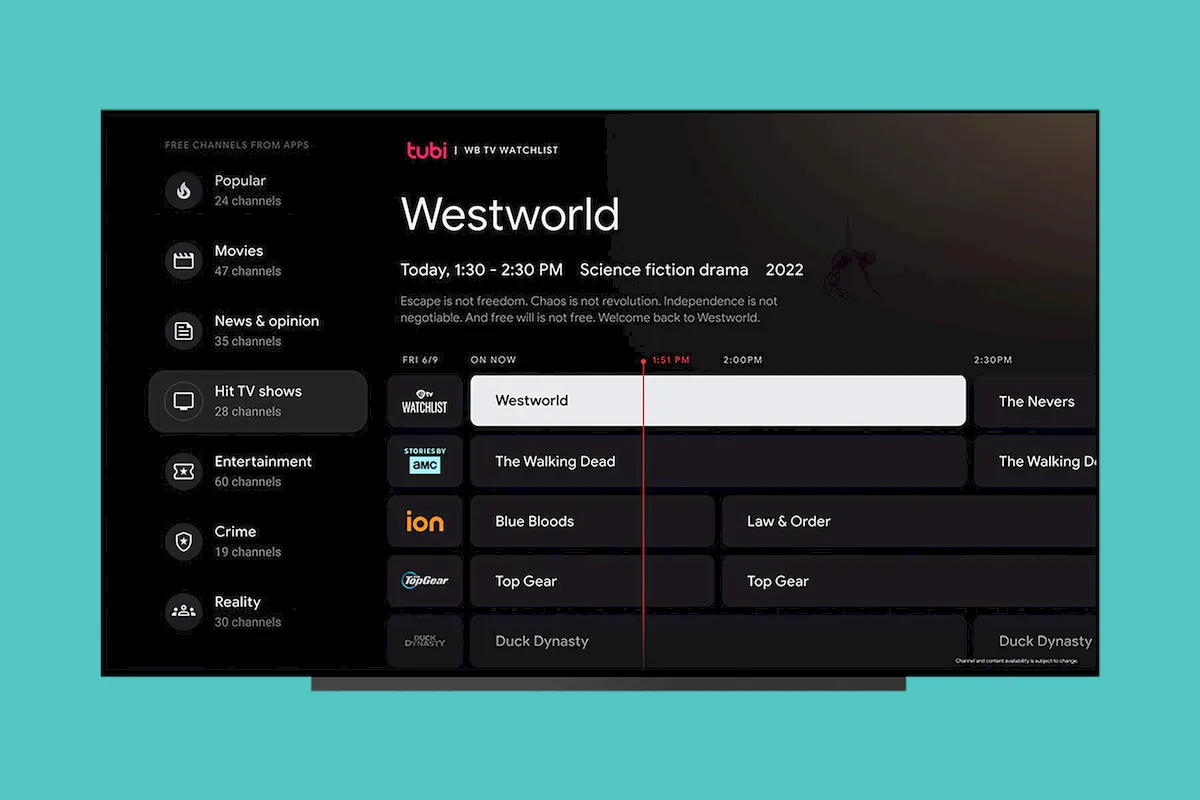The height and width of the screenshot is (800, 1200).
Task: Select Duck Dynasty on-now program
Action: [718, 641]
